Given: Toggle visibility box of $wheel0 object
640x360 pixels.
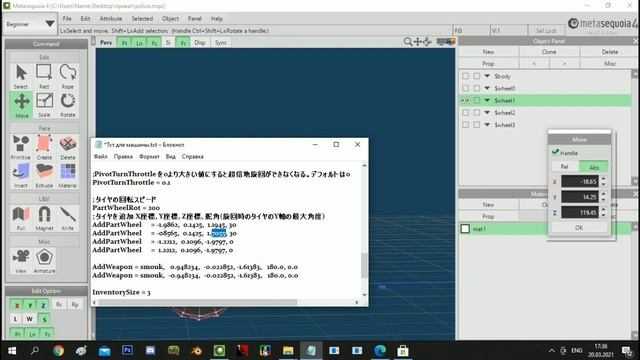Looking at the screenshot, I should click(x=465, y=88).
